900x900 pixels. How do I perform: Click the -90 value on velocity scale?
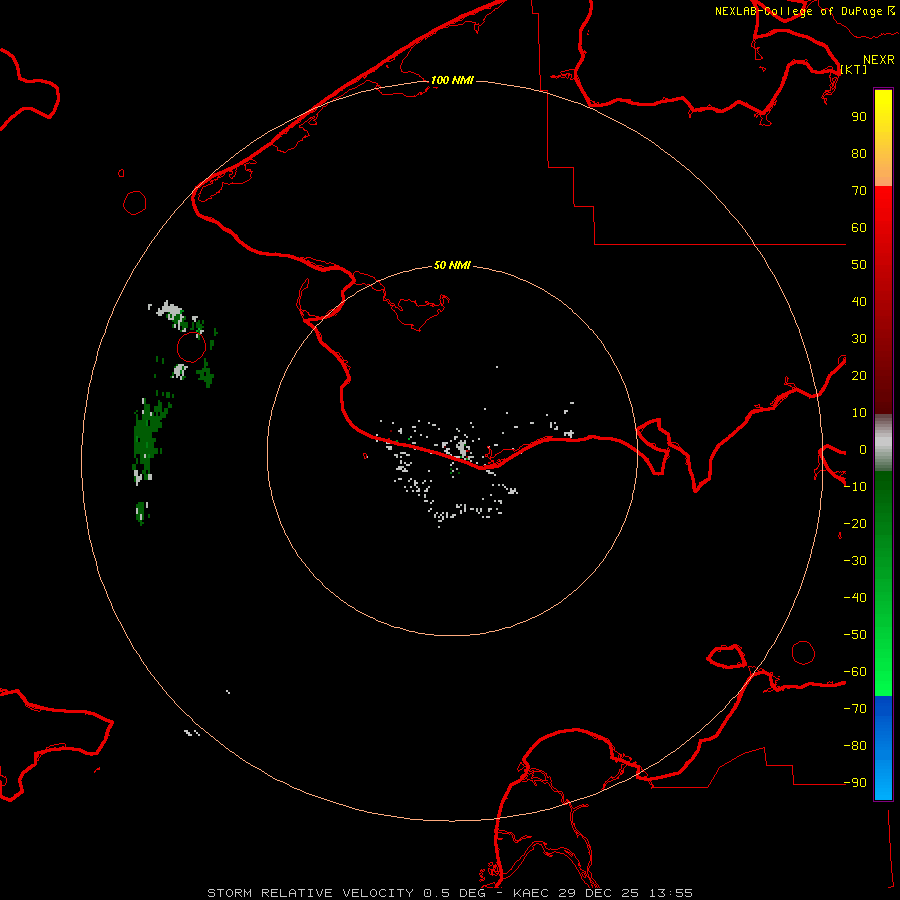855,782
